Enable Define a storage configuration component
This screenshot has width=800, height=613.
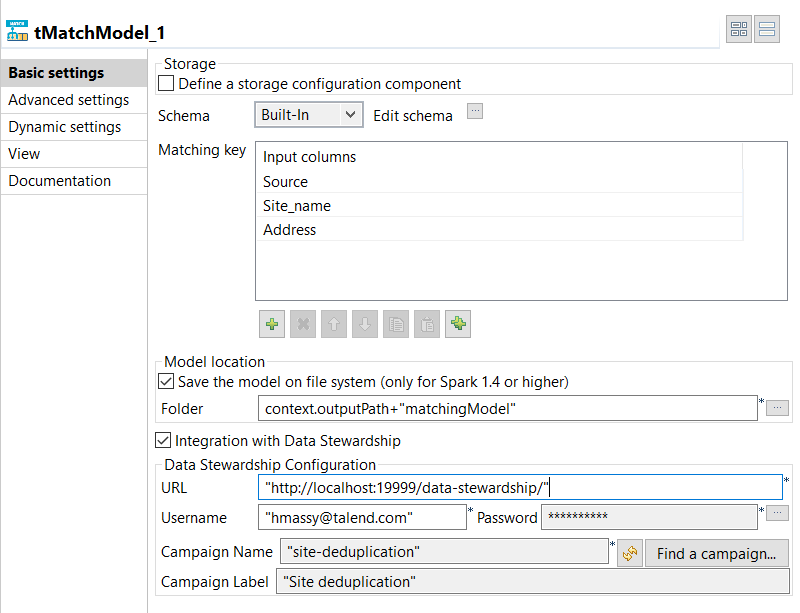pyautogui.click(x=167, y=84)
